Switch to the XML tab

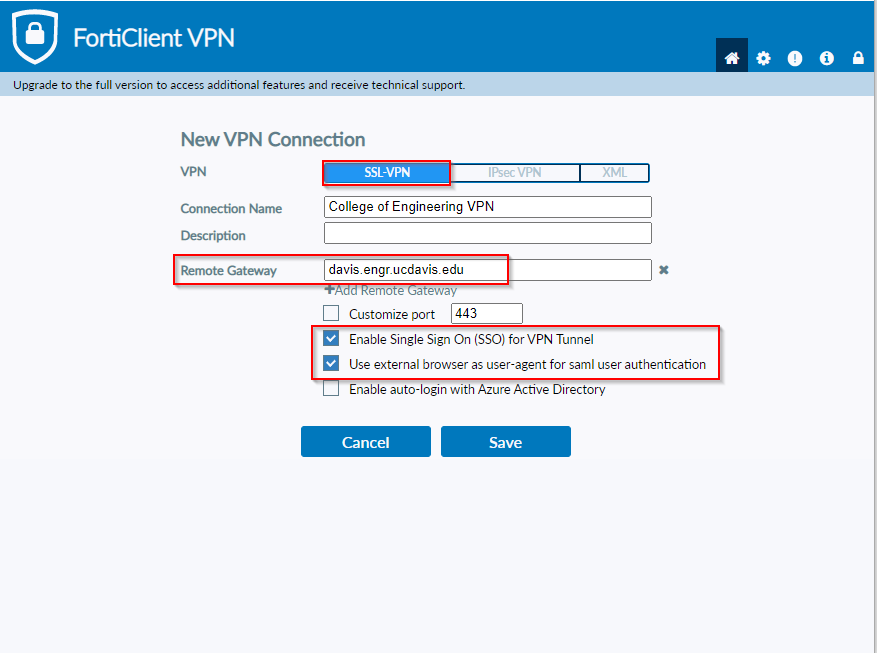click(614, 173)
